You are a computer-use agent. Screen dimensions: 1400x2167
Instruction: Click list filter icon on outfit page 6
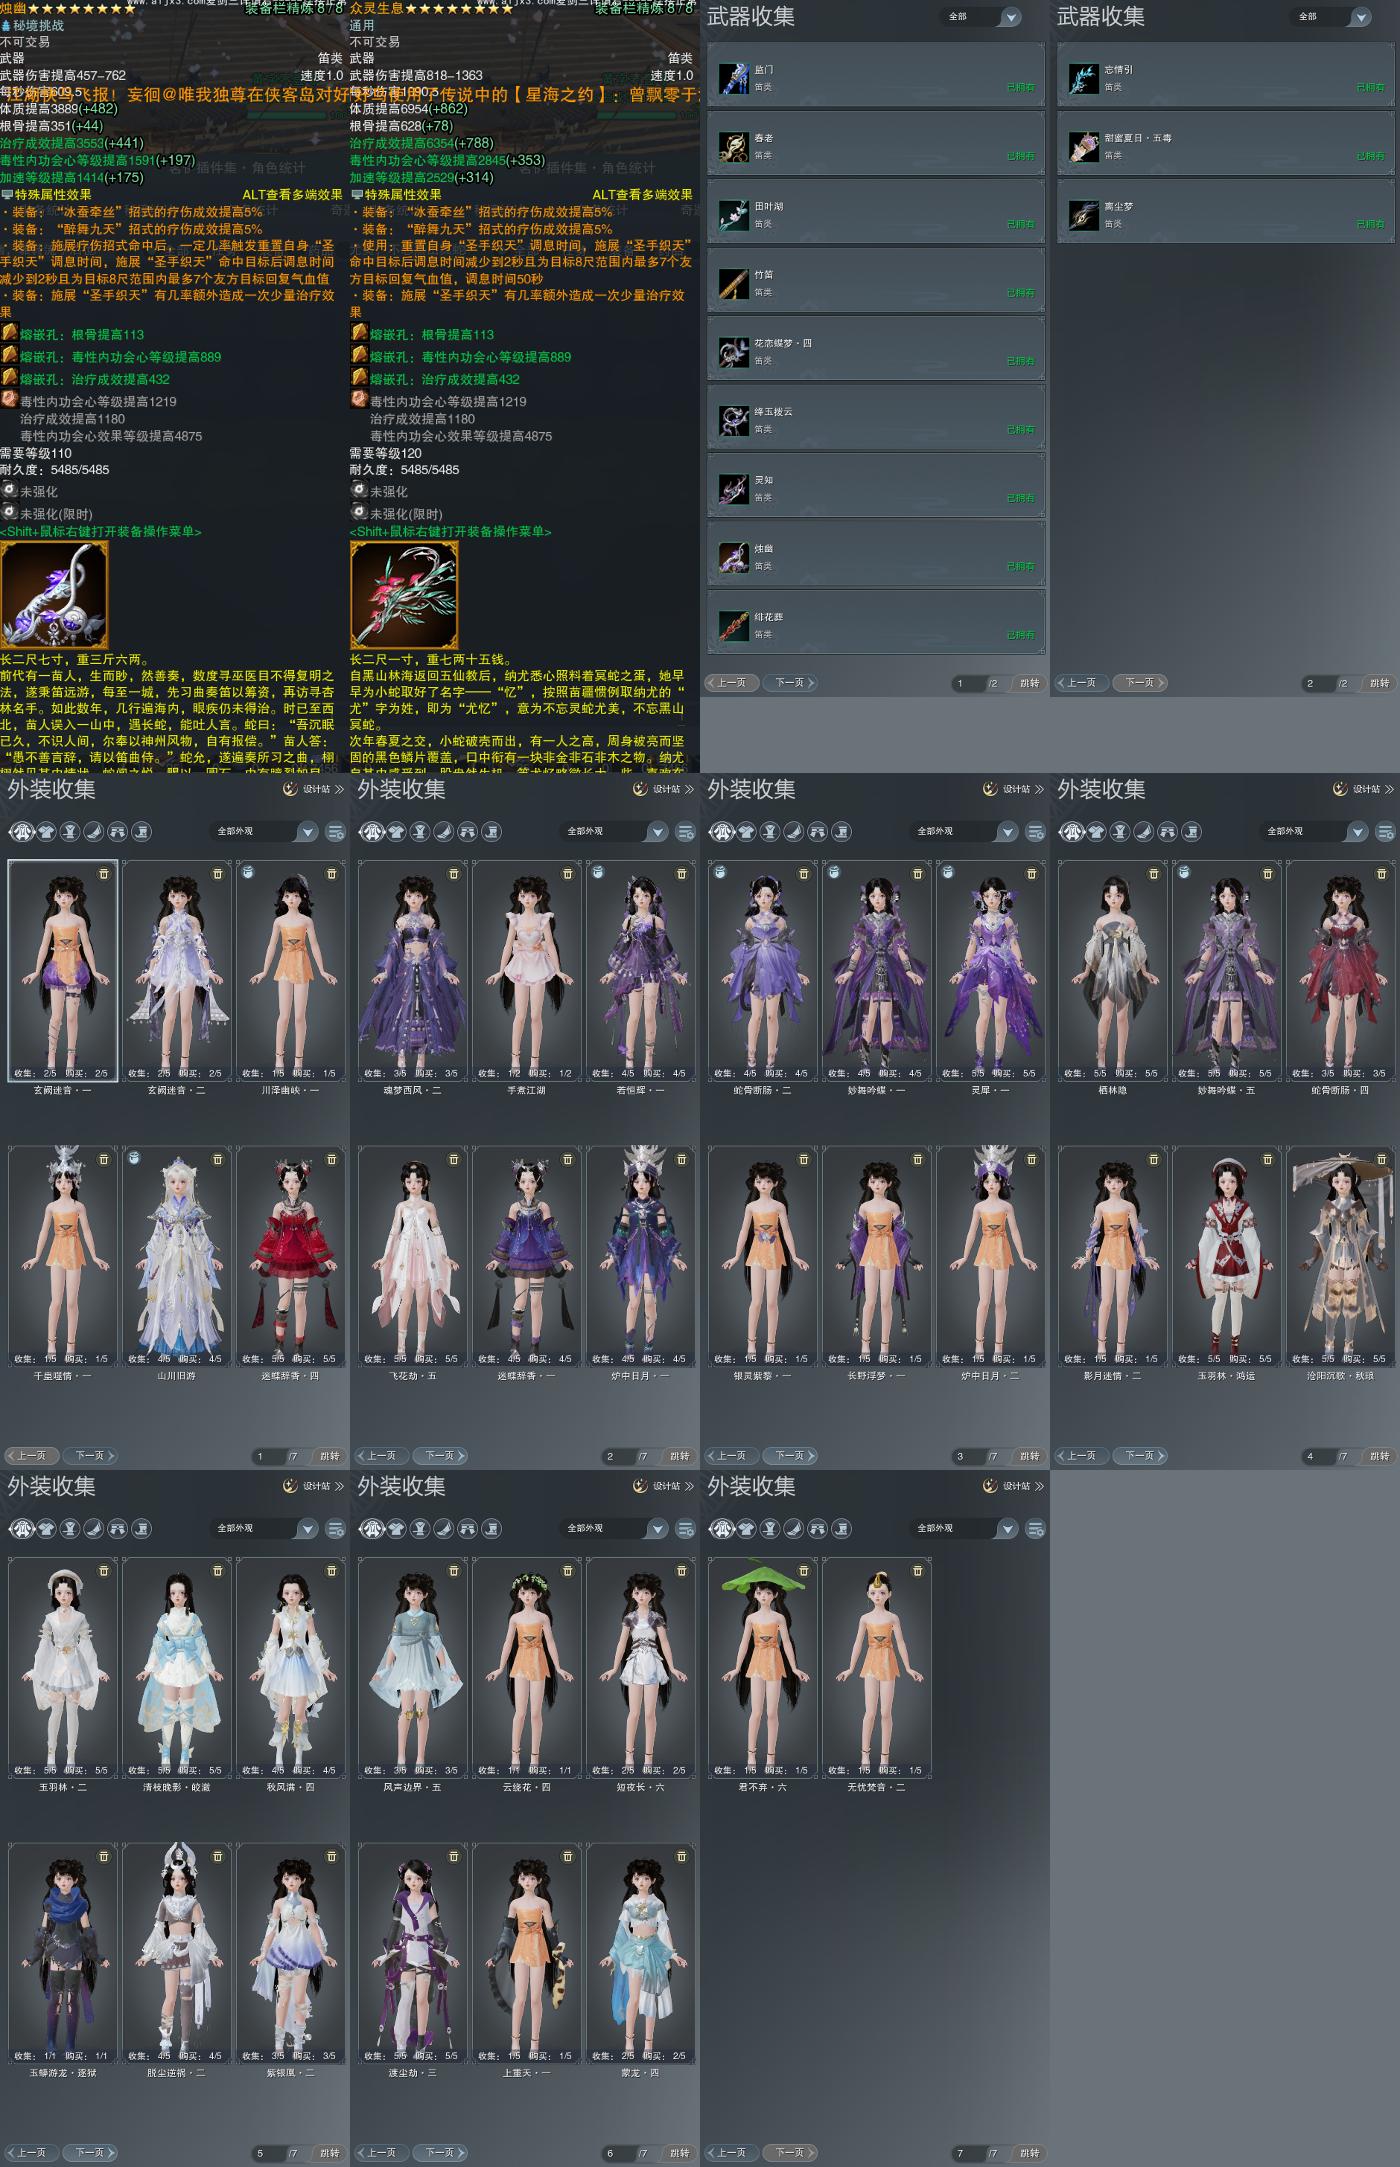point(686,1529)
